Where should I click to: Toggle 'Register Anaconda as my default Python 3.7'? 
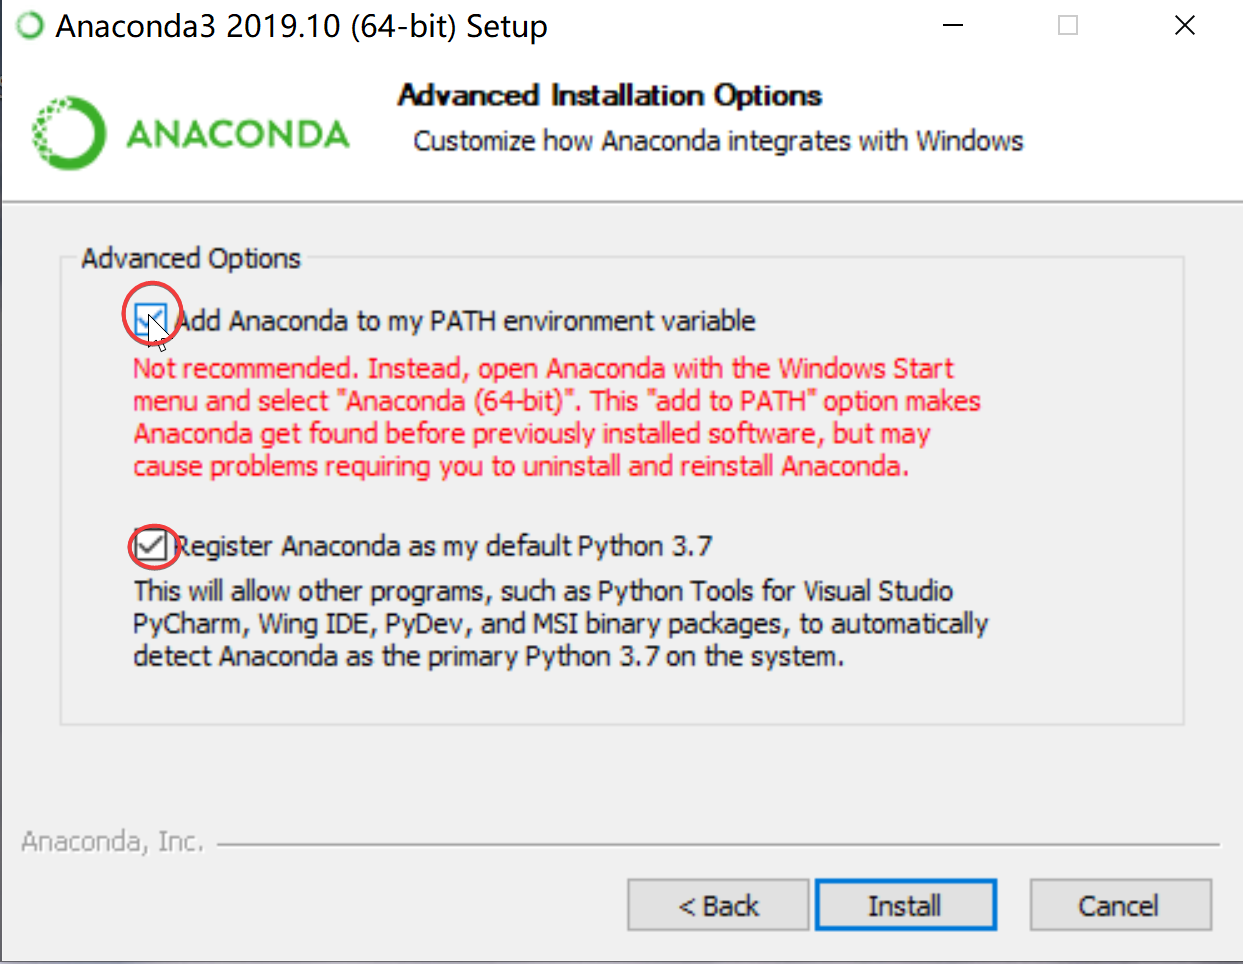click(x=152, y=546)
